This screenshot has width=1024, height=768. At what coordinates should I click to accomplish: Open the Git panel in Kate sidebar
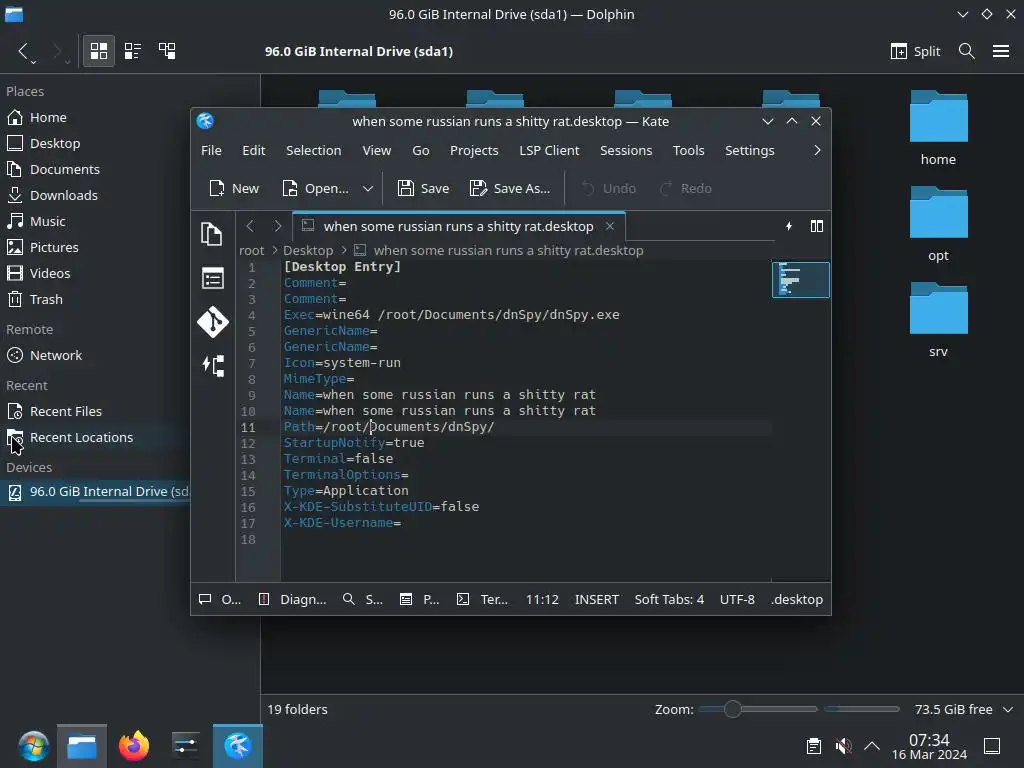pyautogui.click(x=213, y=322)
